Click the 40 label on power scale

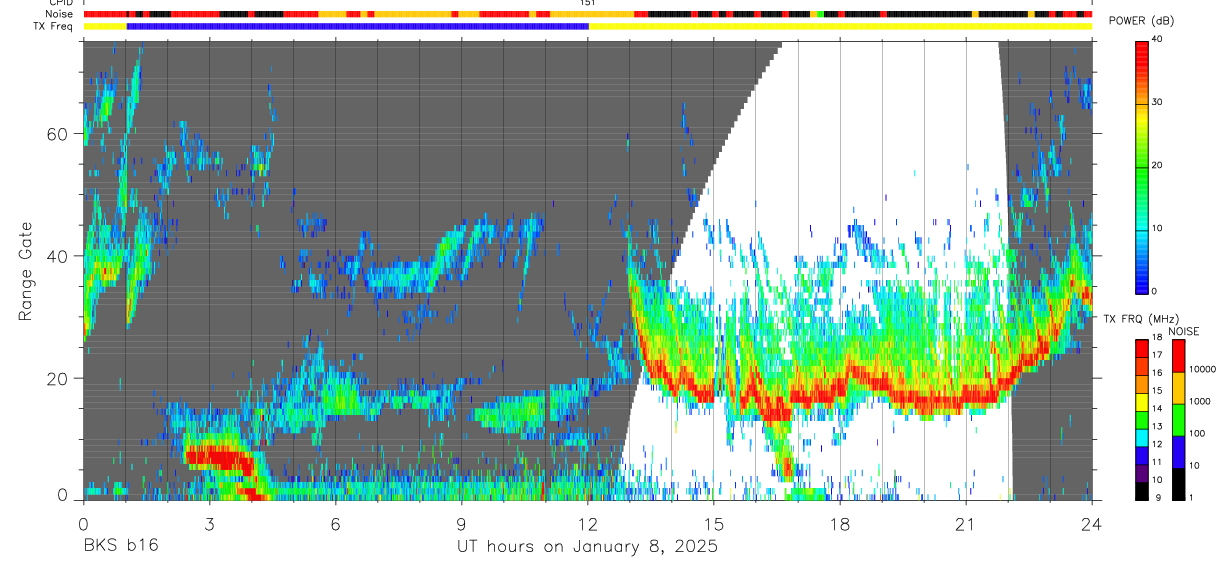pos(1157,39)
